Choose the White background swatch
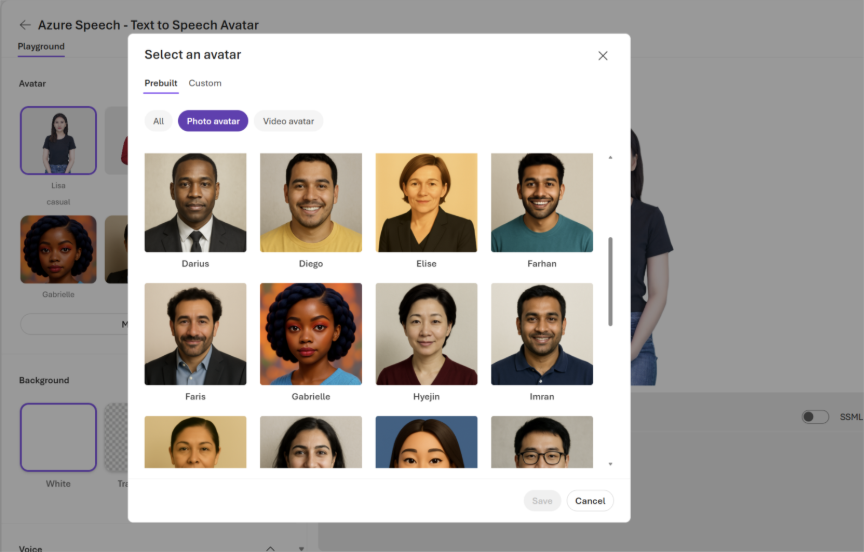 pos(58,437)
